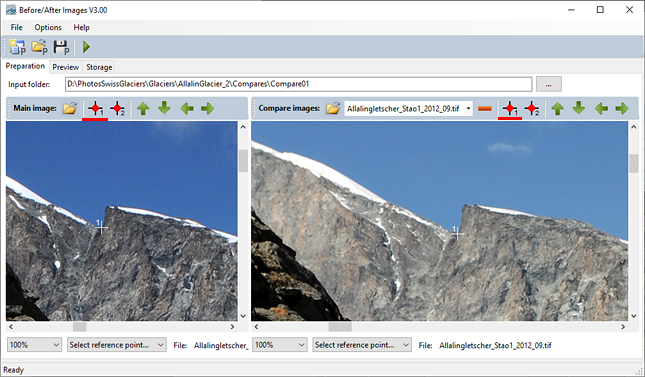Switch to the Preview tab

pyautogui.click(x=65, y=67)
